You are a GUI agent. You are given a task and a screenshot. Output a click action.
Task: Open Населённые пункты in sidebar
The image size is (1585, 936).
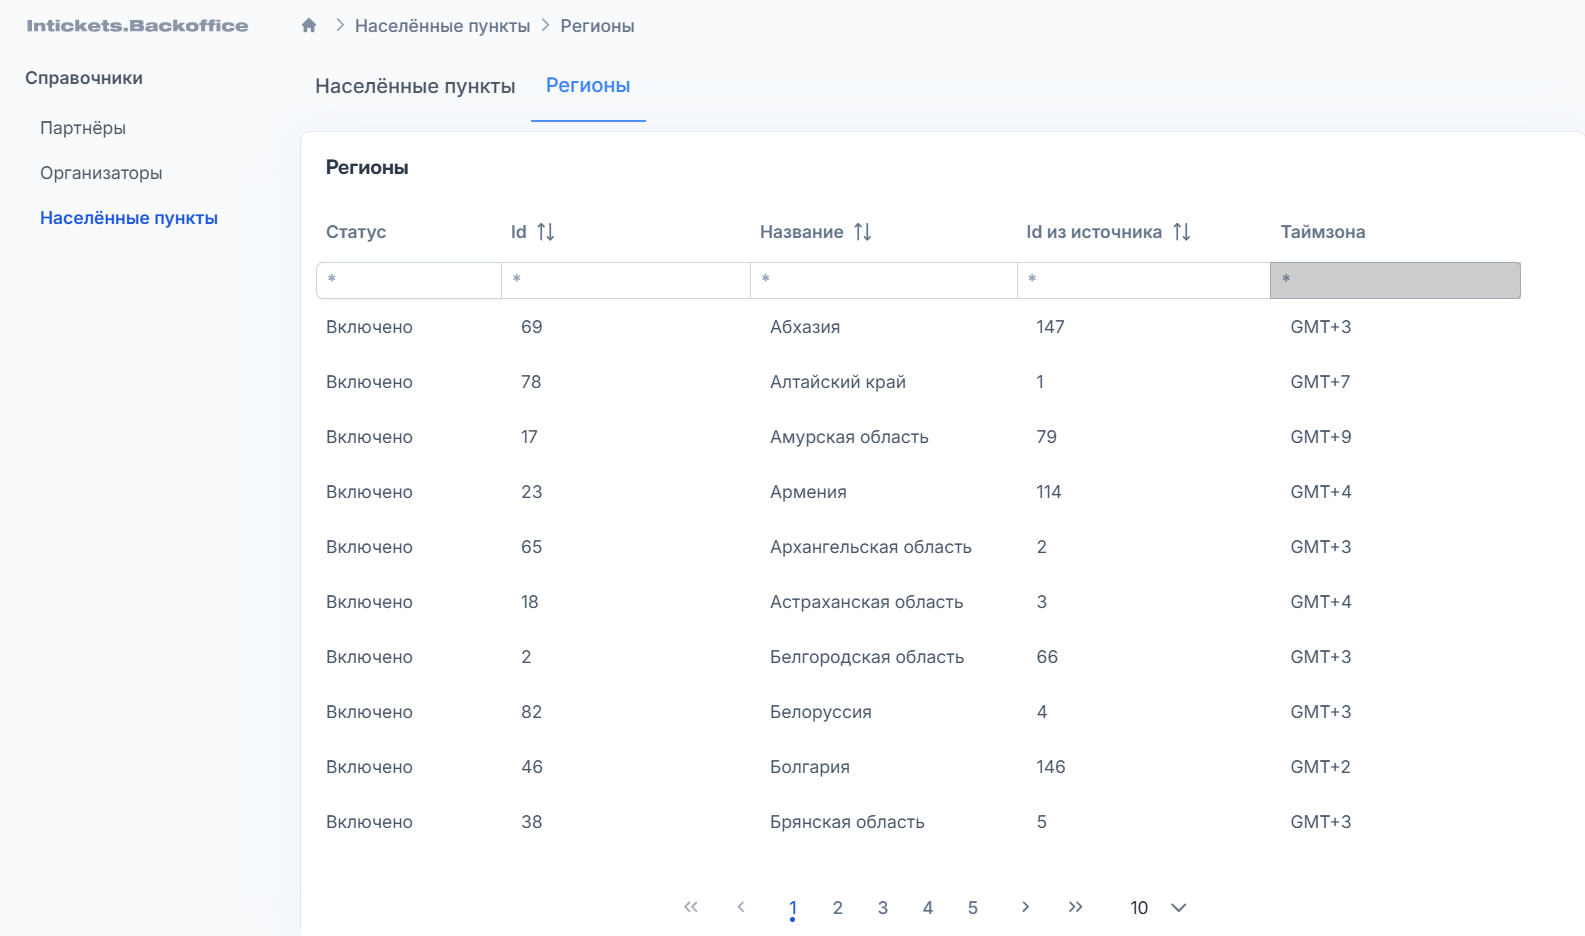pos(129,218)
